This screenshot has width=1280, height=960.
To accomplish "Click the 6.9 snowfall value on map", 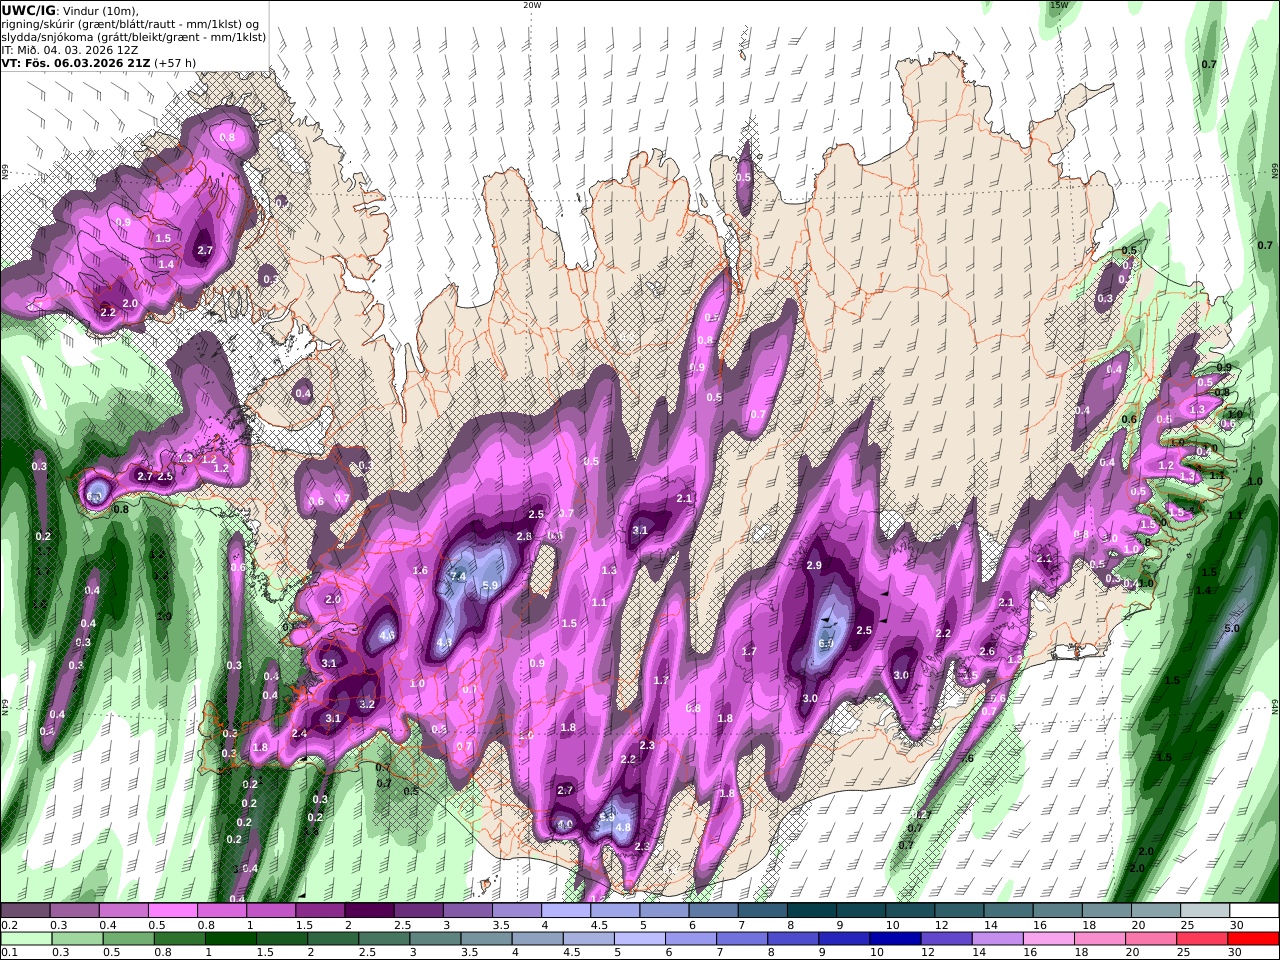I will 826,644.
